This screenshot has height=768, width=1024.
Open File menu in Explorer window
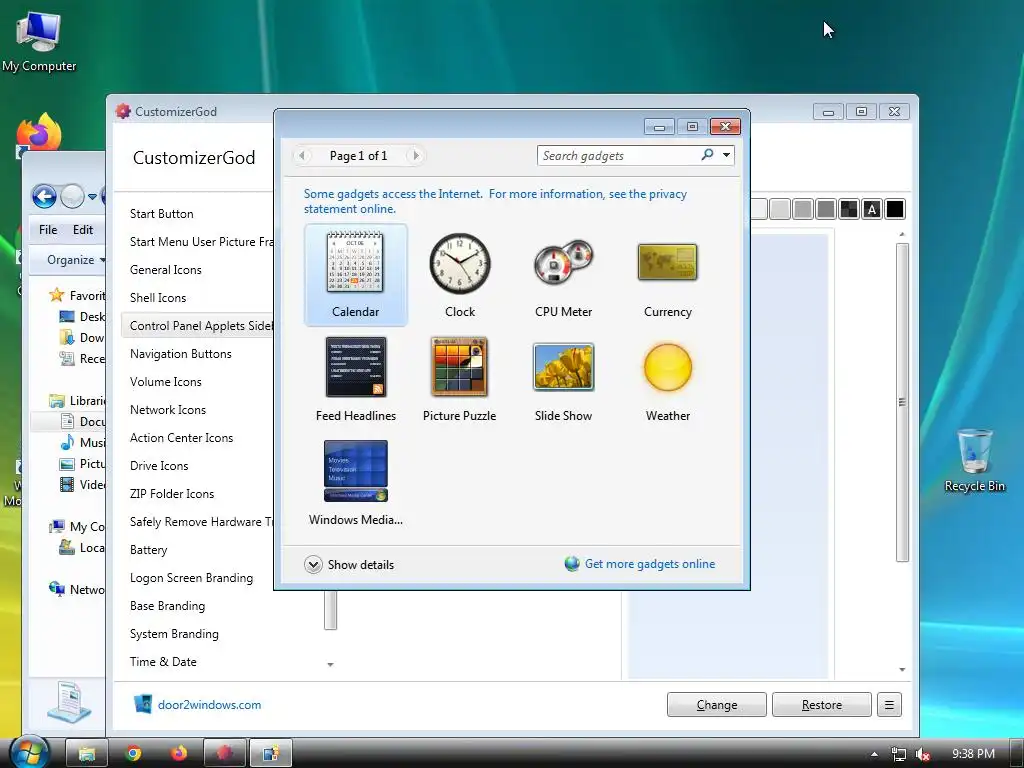[48, 230]
